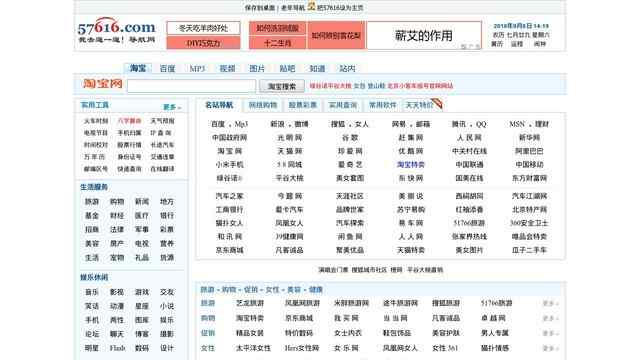Focus the Taobao search input field
The image size is (640, 360).
coord(191,86)
